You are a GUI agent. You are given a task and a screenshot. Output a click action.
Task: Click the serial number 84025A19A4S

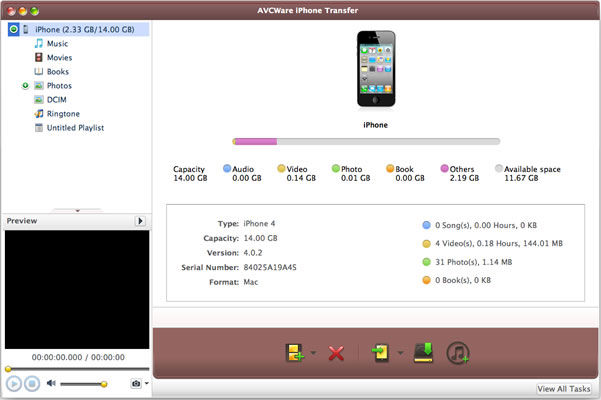pos(270,267)
